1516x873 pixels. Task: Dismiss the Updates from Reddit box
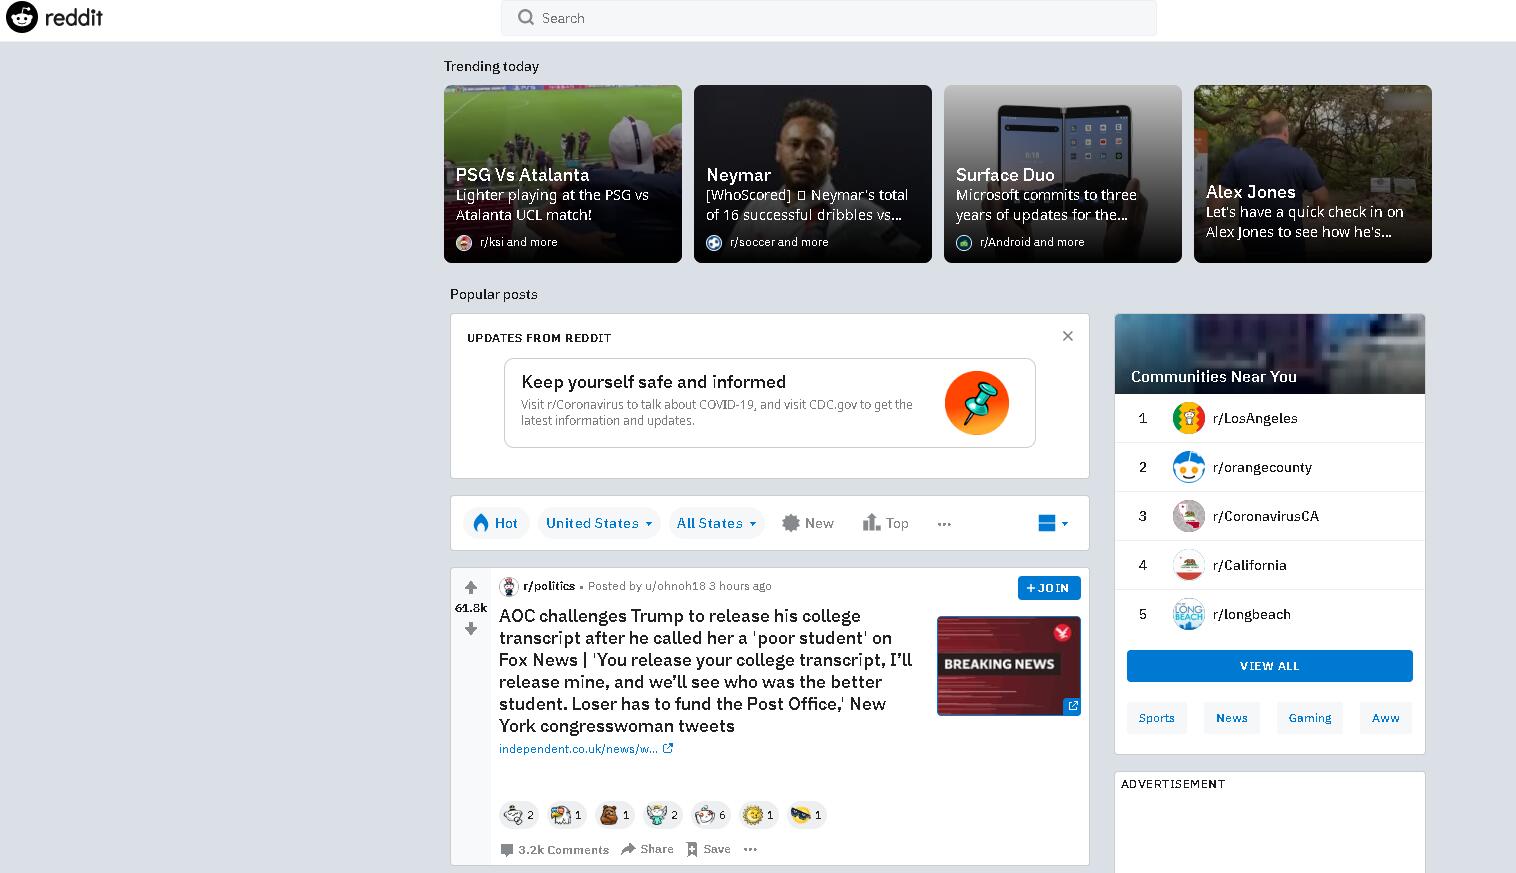pyautogui.click(x=1068, y=336)
